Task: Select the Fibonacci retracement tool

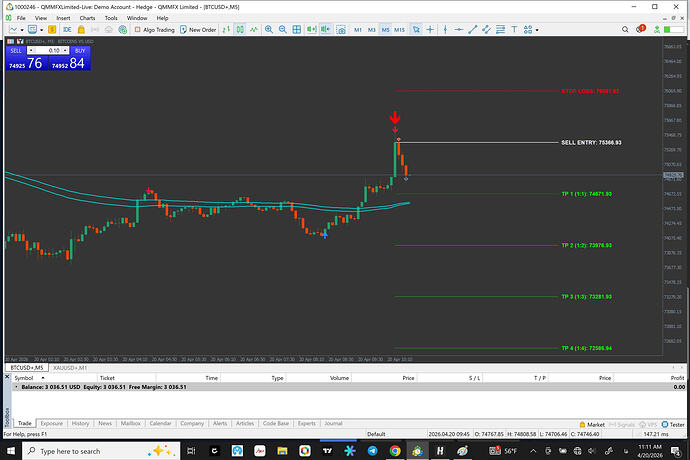Action: tap(500, 29)
